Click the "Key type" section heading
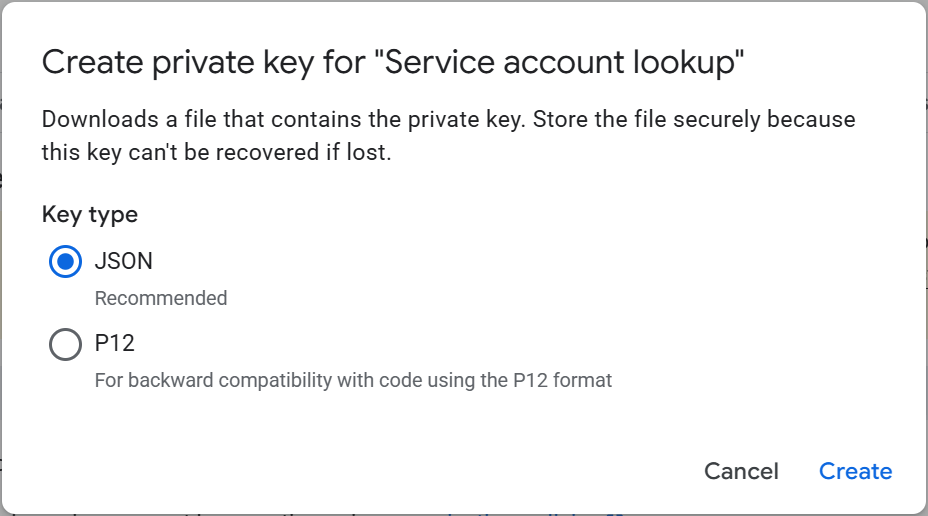The width and height of the screenshot is (928, 516). 90,214
